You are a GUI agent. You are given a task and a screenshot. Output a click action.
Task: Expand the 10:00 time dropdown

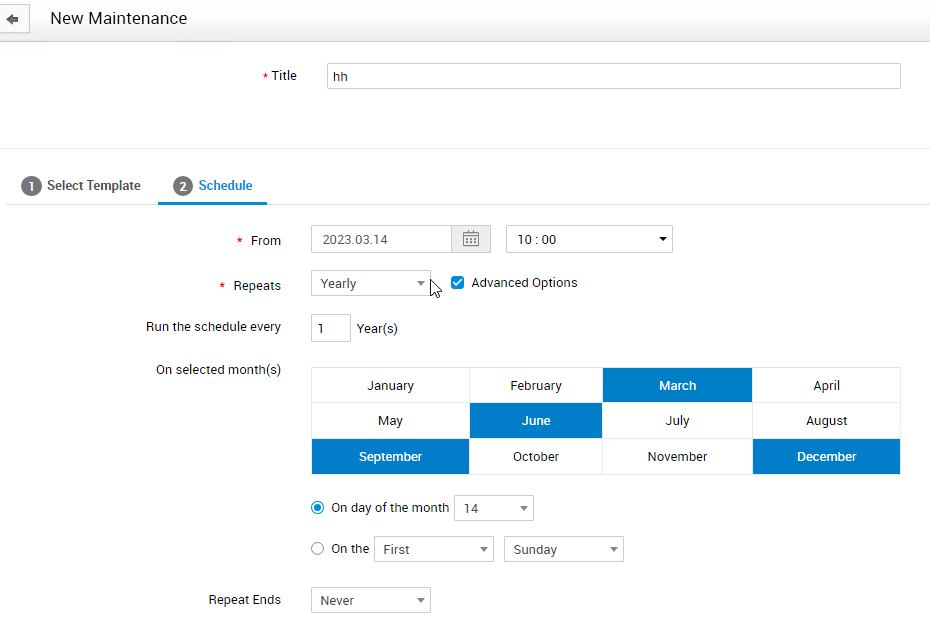[589, 239]
